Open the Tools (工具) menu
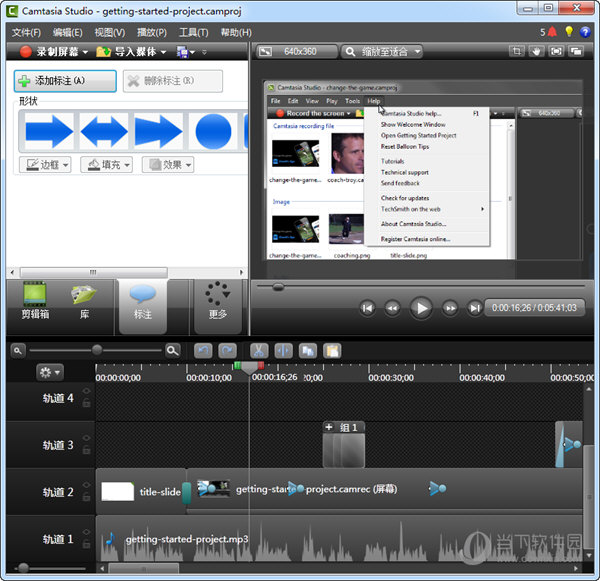This screenshot has width=600, height=581. (x=194, y=33)
